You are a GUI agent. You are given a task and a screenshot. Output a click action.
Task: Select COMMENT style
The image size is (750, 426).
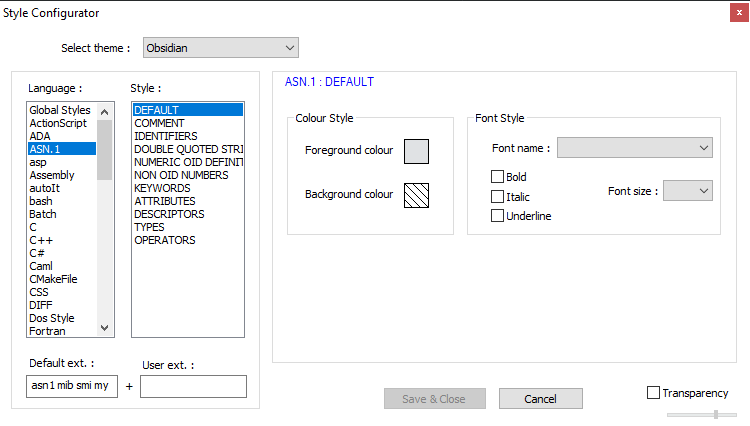[188, 123]
